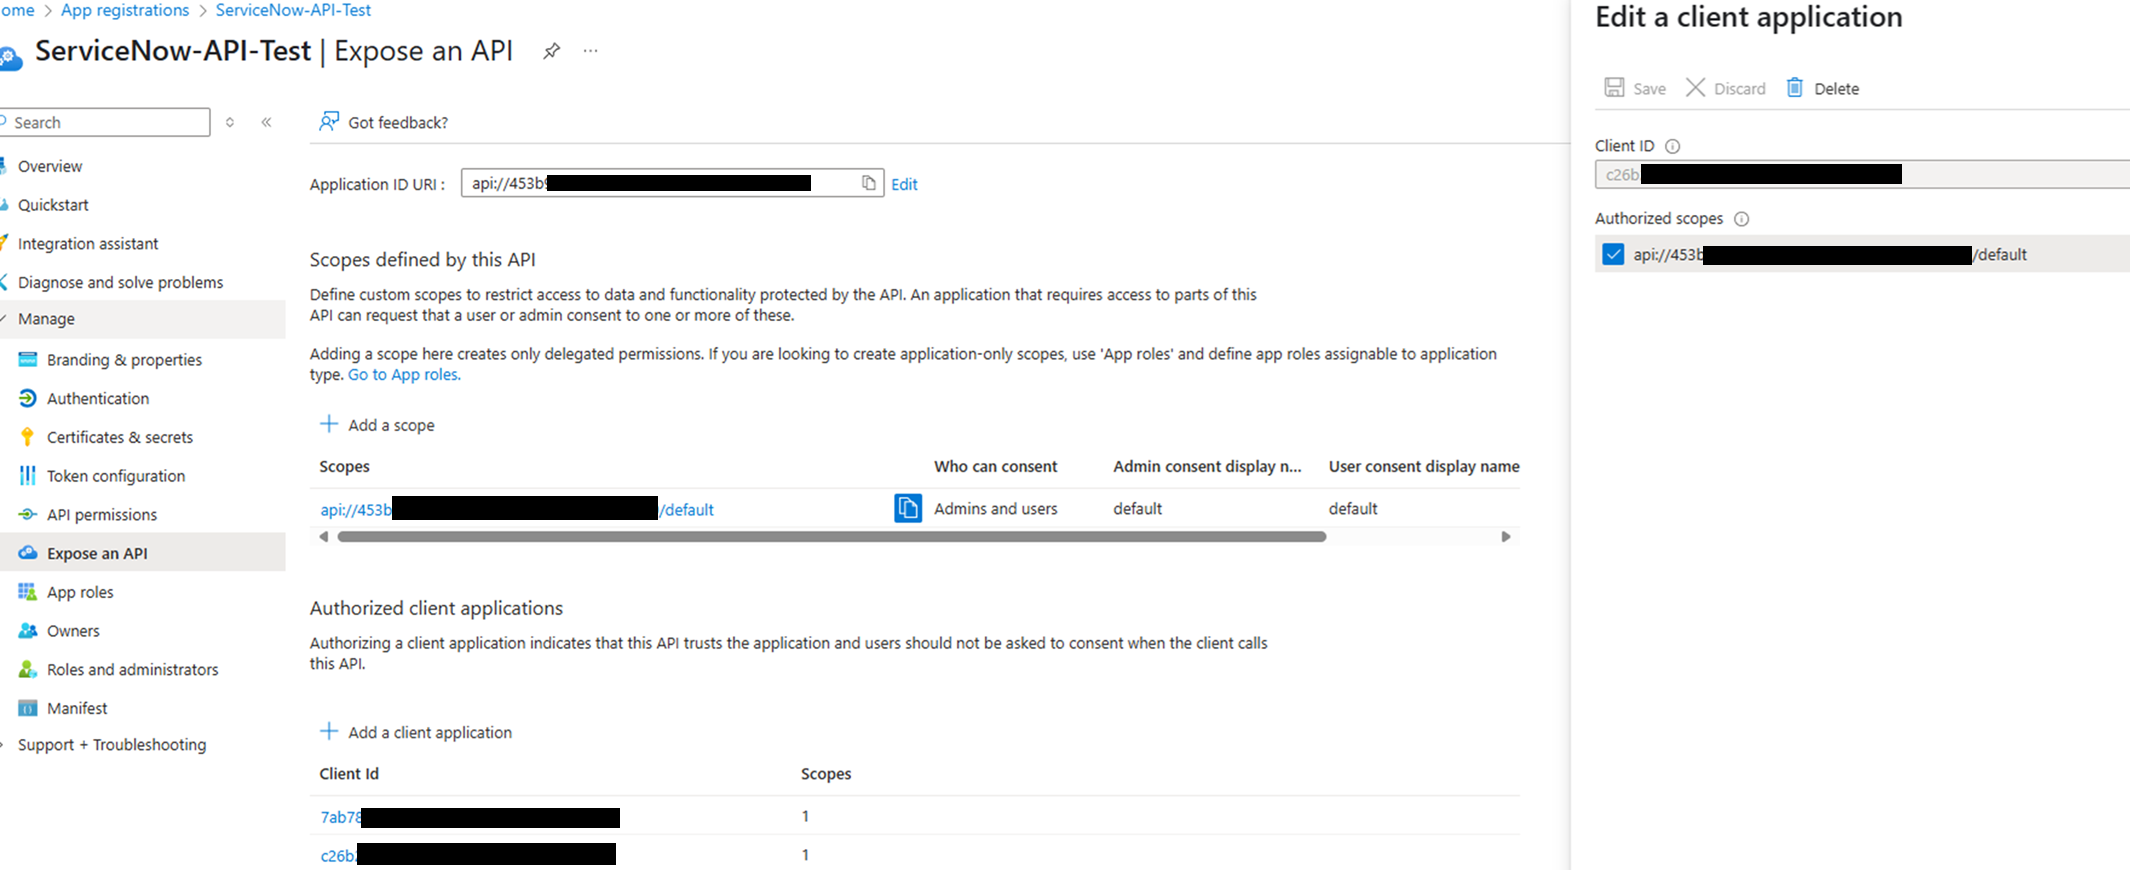The height and width of the screenshot is (870, 2130).
Task: Click the Save disk icon
Action: click(1614, 87)
